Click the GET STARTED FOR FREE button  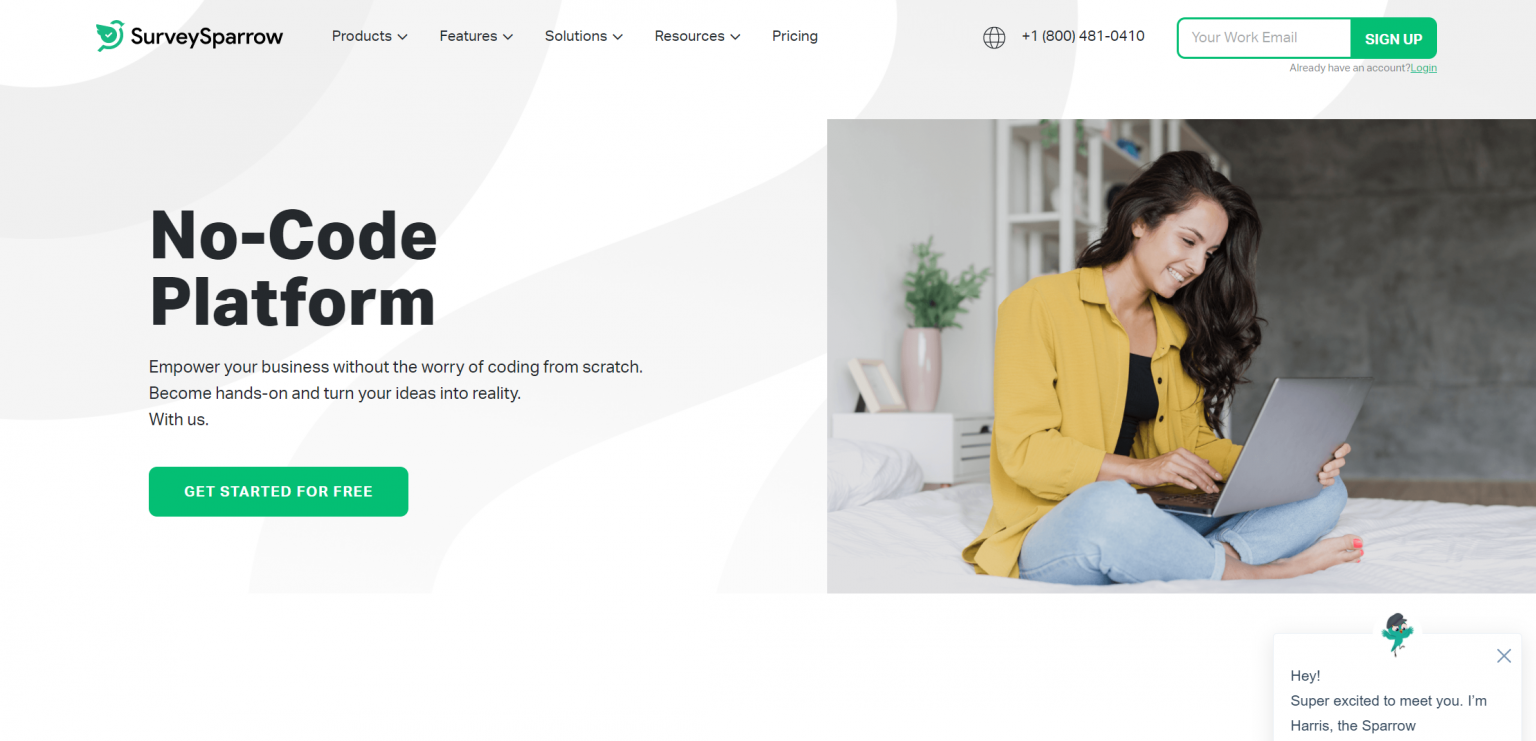point(278,491)
